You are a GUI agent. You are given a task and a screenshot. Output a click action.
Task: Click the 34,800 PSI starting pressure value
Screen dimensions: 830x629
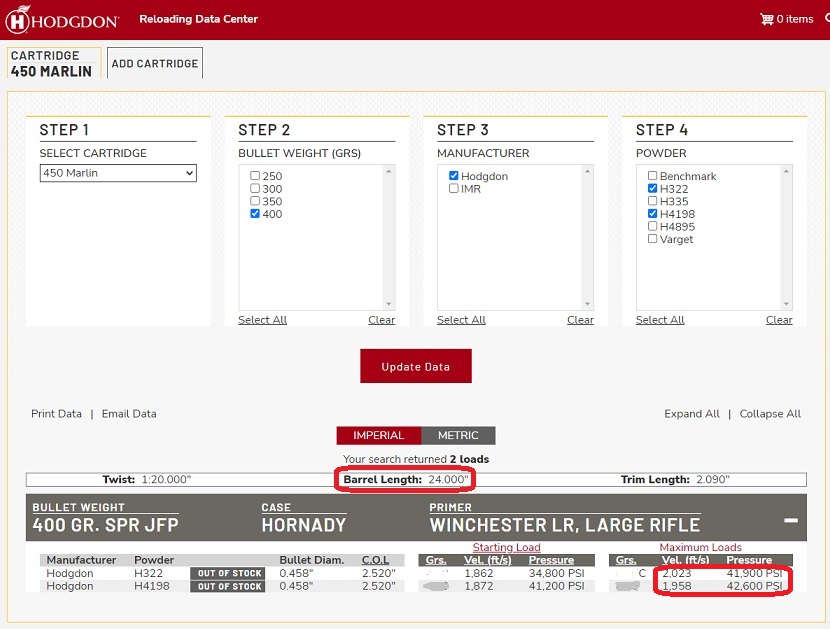click(x=556, y=573)
